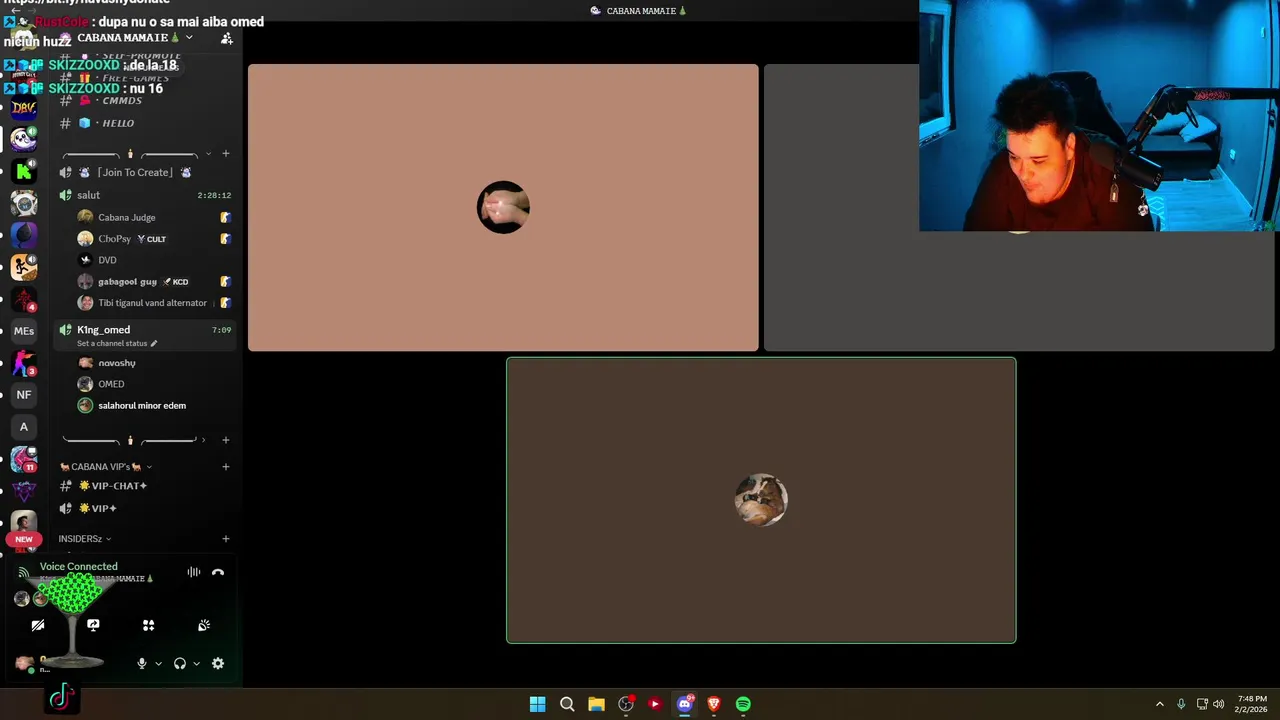Image resolution: width=1280 pixels, height=720 pixels.
Task: Open the stickman server icon
Action: coord(24,267)
